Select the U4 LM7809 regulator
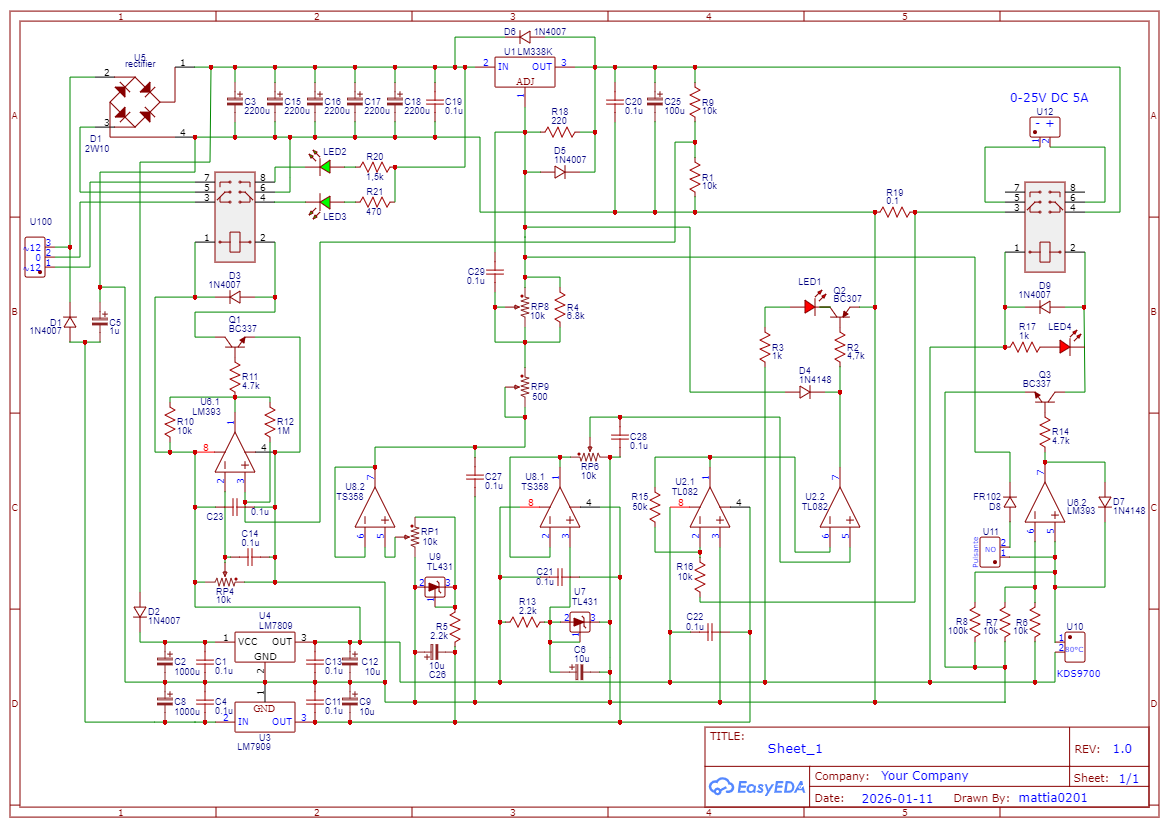Image resolution: width=1169 pixels, height=827 pixels. tap(265, 647)
